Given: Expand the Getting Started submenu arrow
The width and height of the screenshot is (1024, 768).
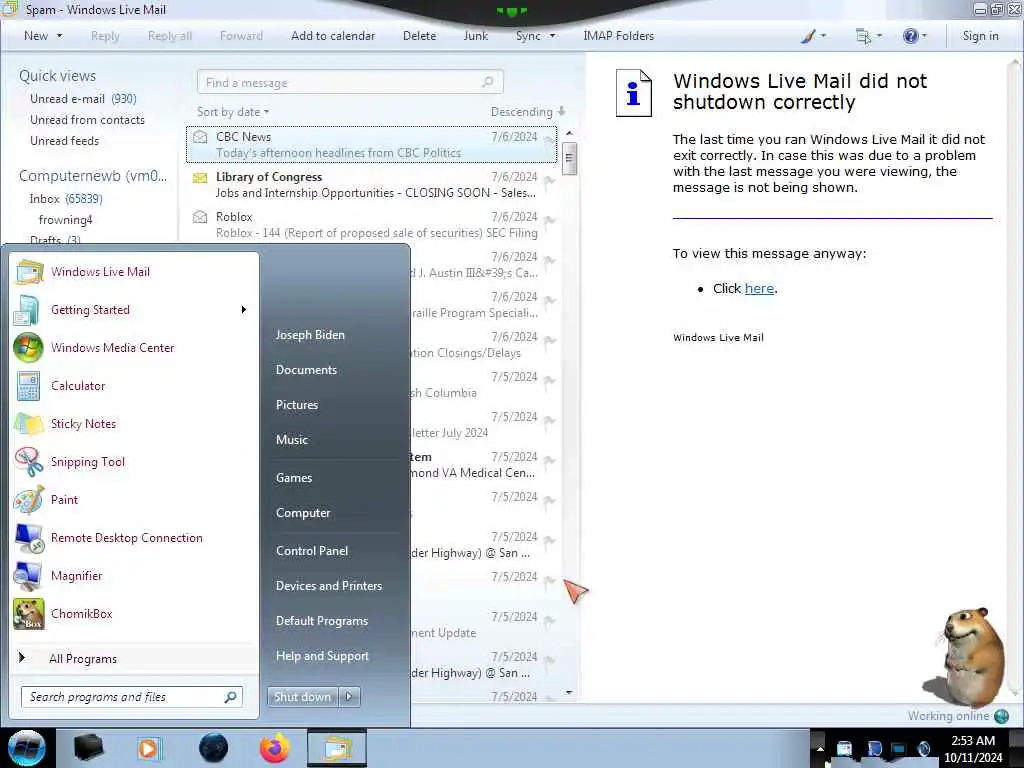Looking at the screenshot, I should tap(244, 310).
